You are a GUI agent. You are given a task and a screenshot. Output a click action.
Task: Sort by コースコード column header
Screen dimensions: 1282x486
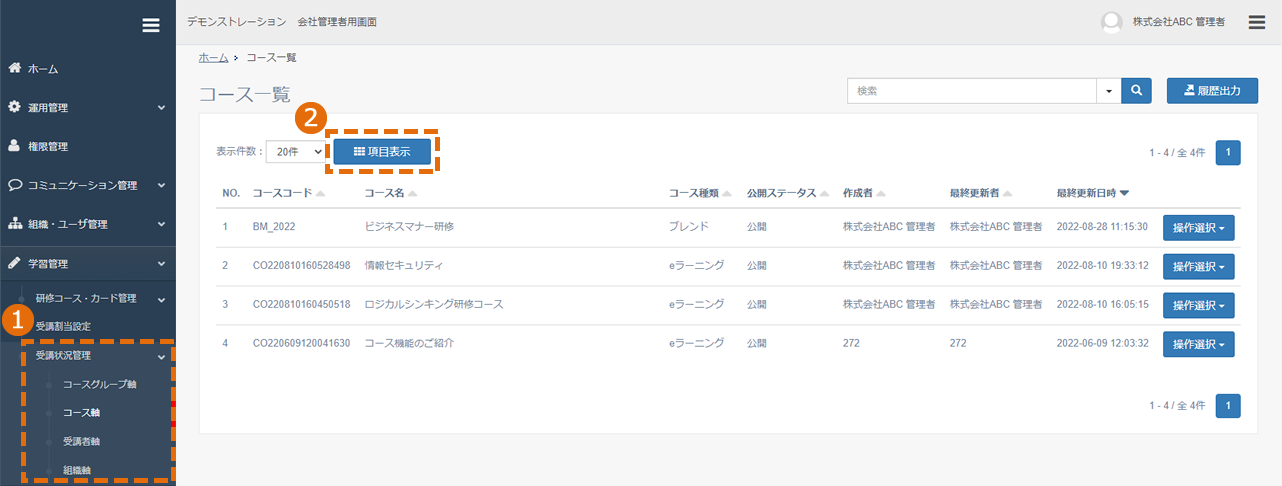pos(289,193)
